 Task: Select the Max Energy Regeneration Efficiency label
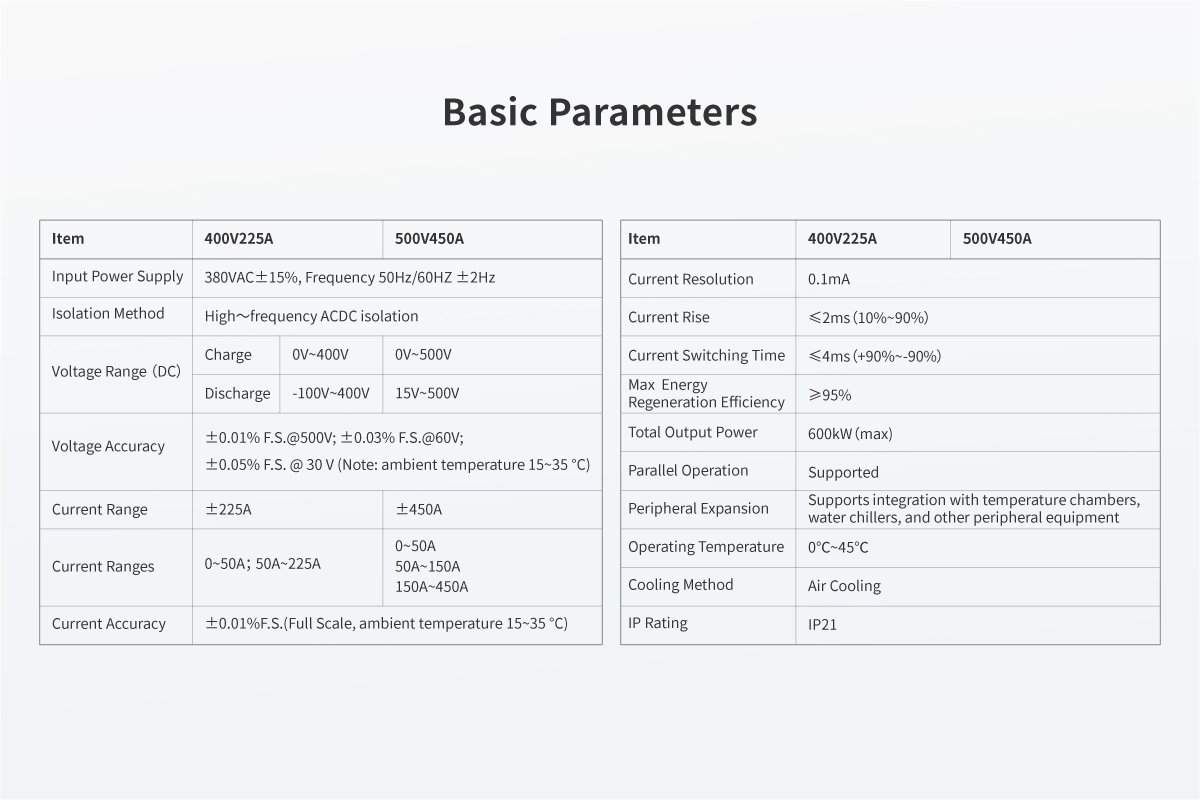[706, 393]
